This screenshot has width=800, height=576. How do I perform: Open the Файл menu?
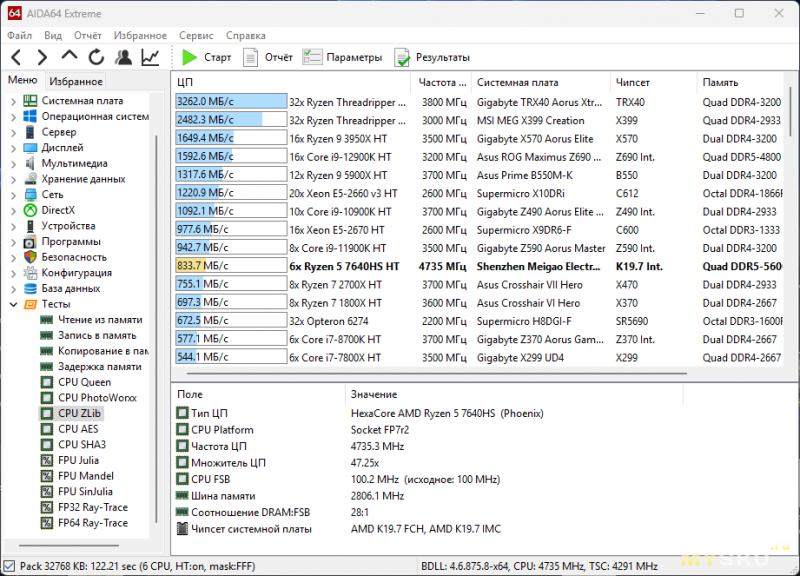click(19, 35)
